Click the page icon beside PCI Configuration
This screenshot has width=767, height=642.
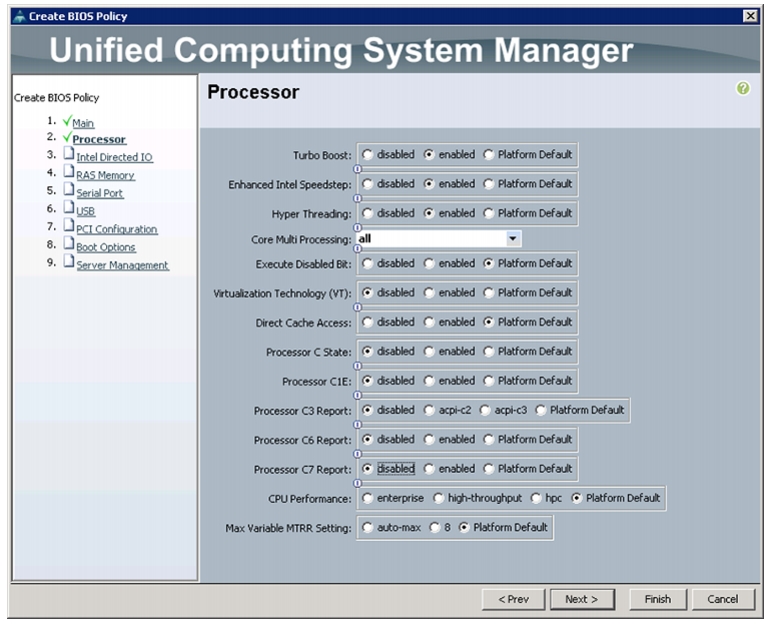click(69, 226)
